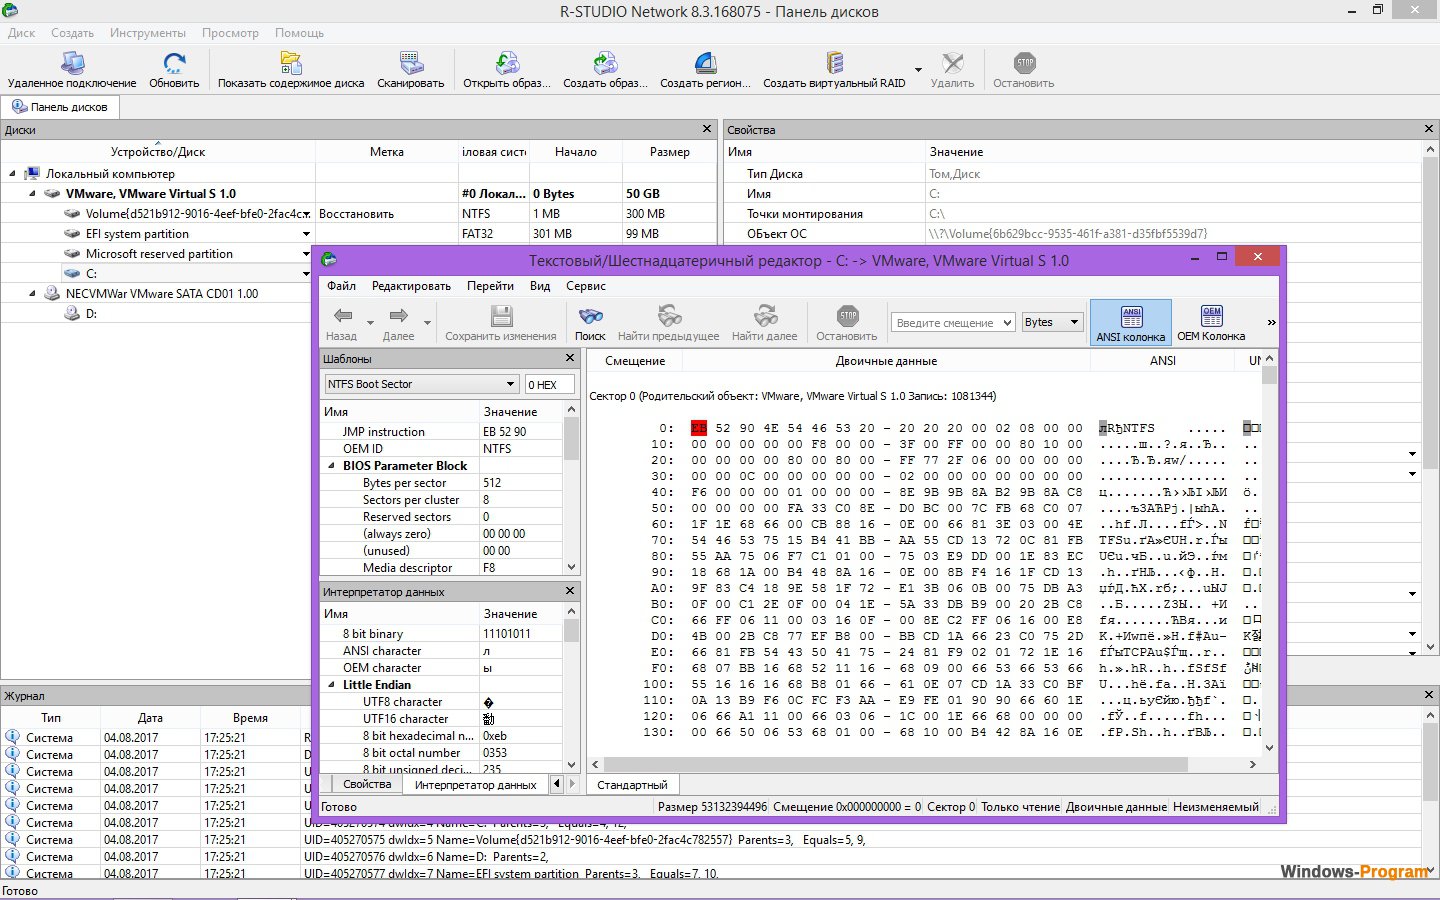Click the Найти предыдущее (find previous) icon

click(669, 323)
